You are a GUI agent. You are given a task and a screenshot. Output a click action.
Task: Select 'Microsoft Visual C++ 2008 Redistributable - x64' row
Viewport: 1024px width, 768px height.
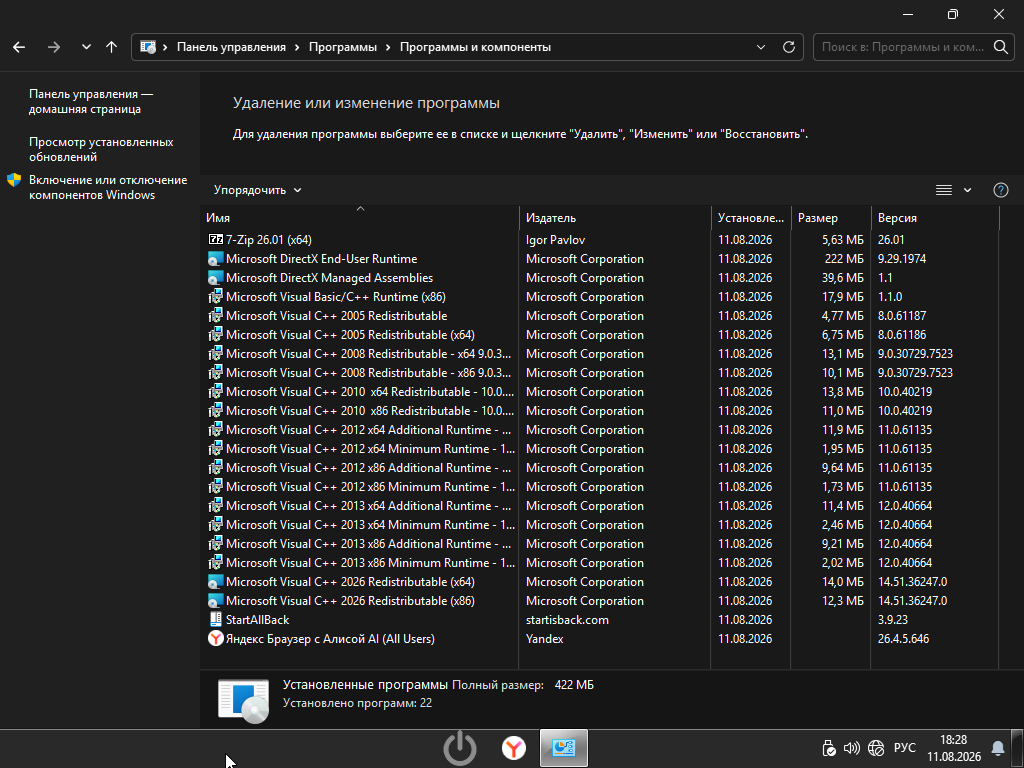601,353
